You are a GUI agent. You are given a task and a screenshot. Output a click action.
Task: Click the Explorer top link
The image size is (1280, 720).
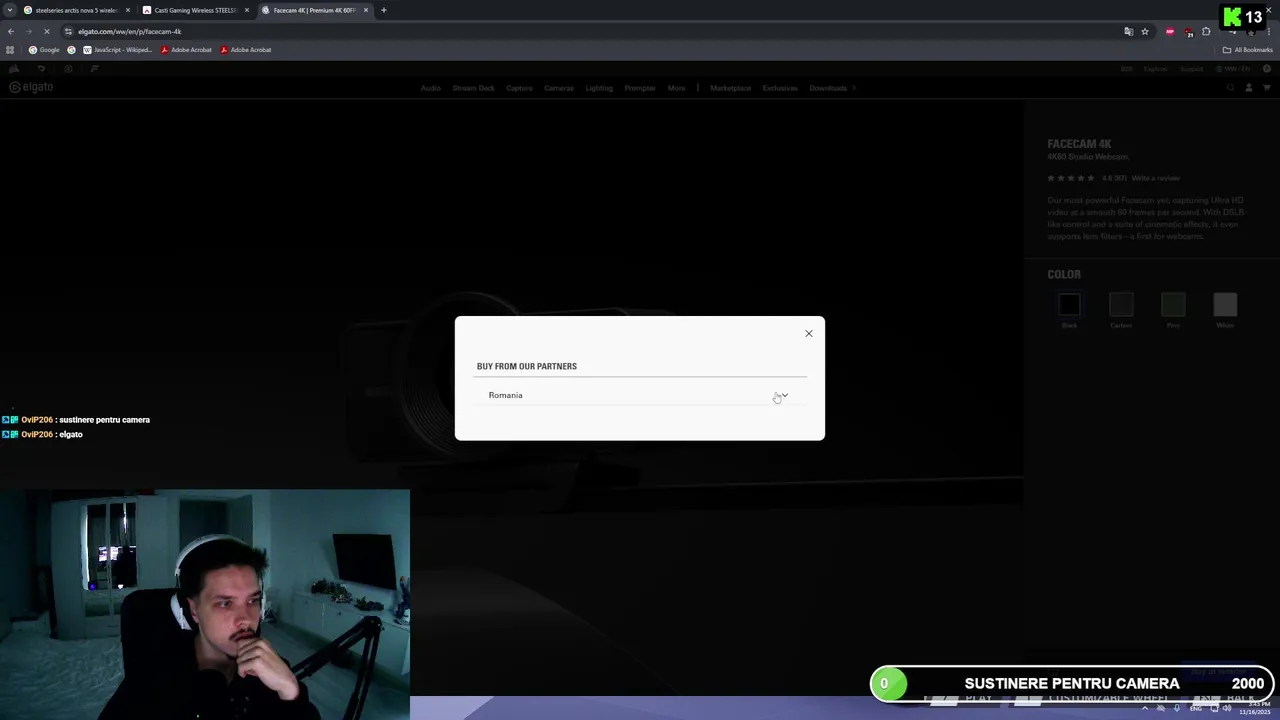tap(1155, 69)
